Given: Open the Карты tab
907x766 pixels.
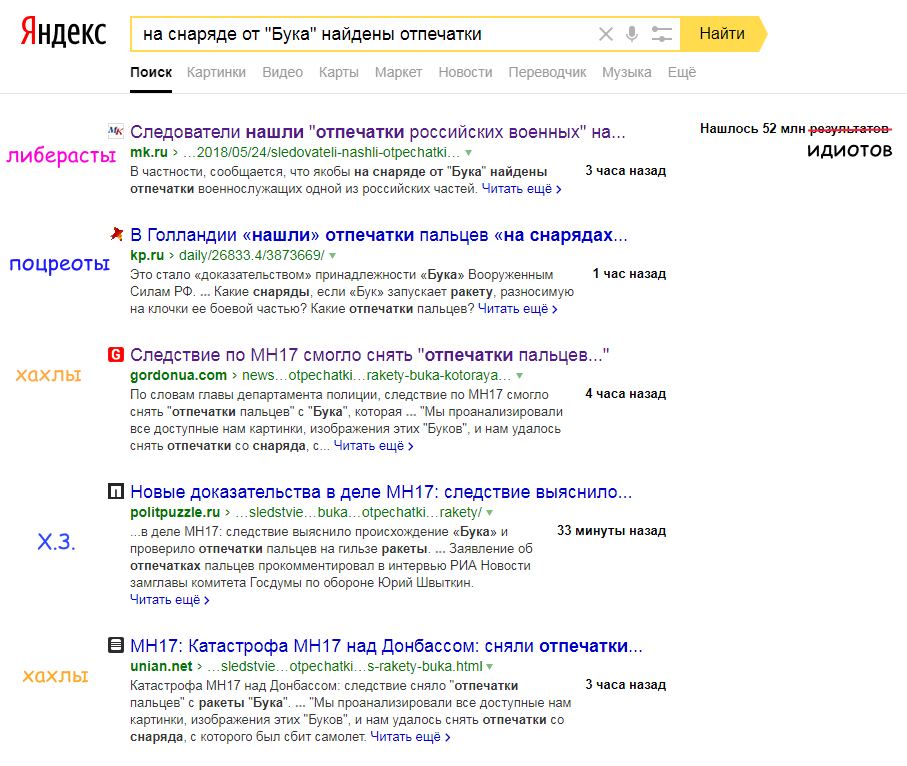Looking at the screenshot, I should point(339,72).
